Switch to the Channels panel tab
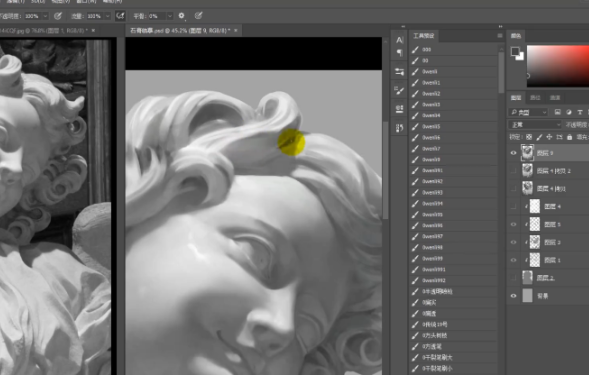Screen dimensions: 589x375 click(x=555, y=98)
